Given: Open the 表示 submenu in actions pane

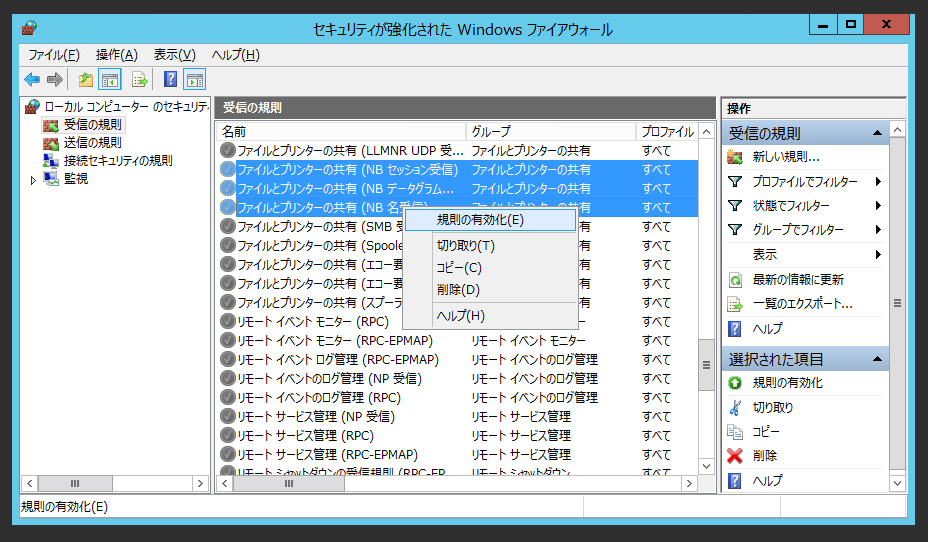Looking at the screenshot, I should (x=805, y=254).
